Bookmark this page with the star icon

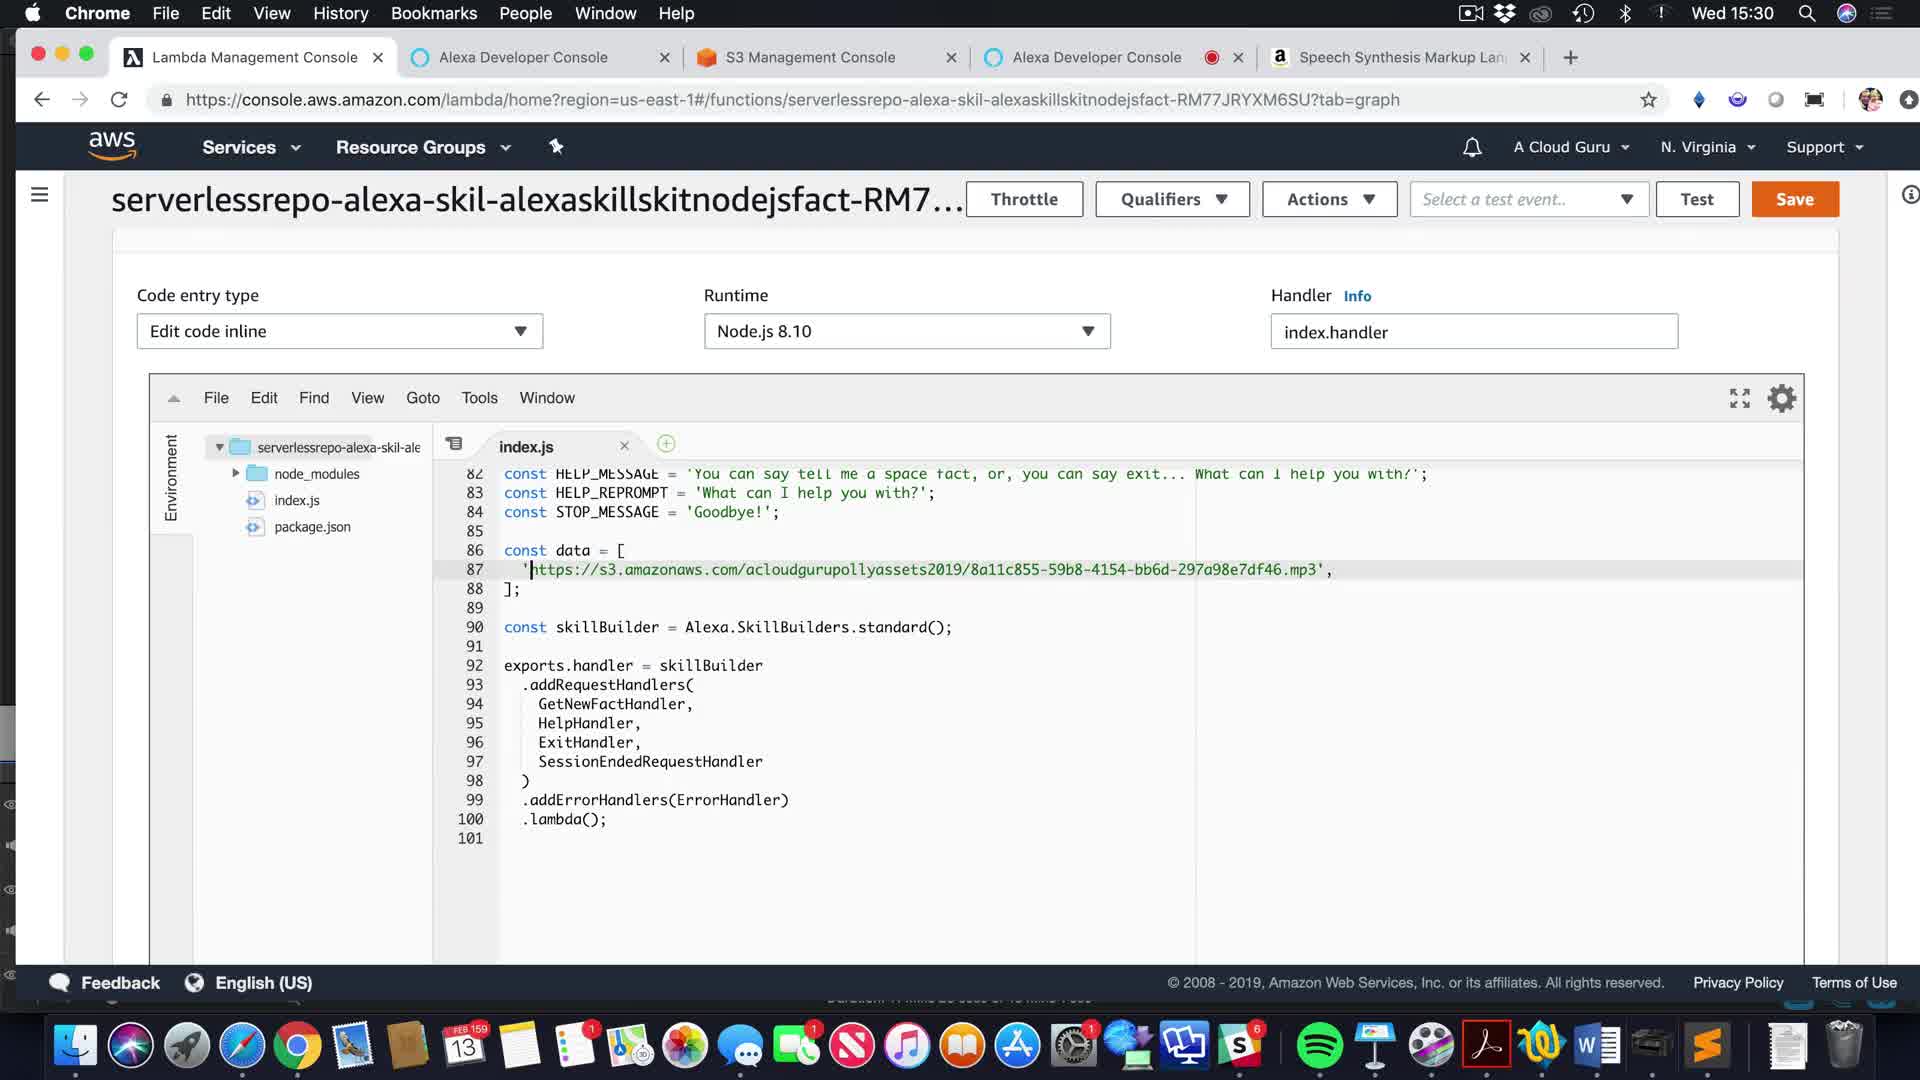pos(1648,100)
